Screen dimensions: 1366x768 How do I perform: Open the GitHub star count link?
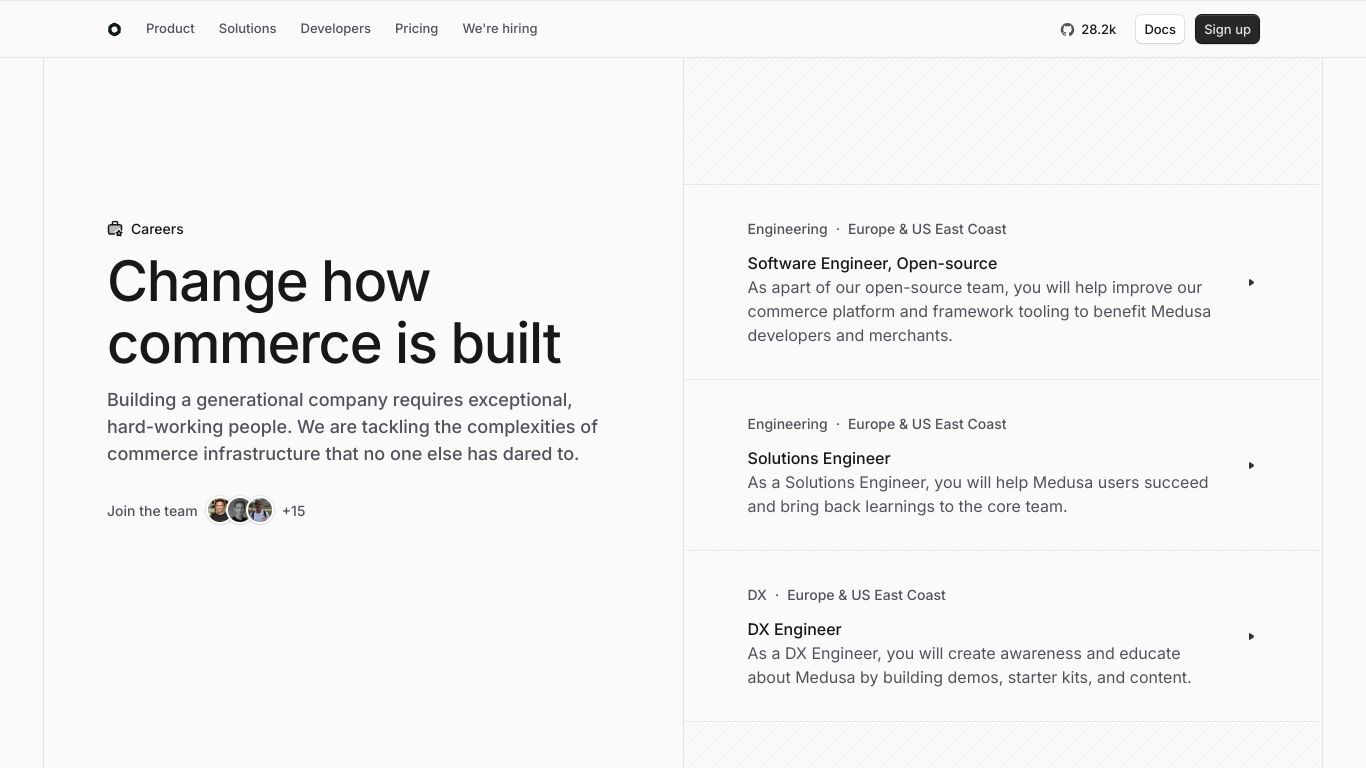tap(1088, 29)
